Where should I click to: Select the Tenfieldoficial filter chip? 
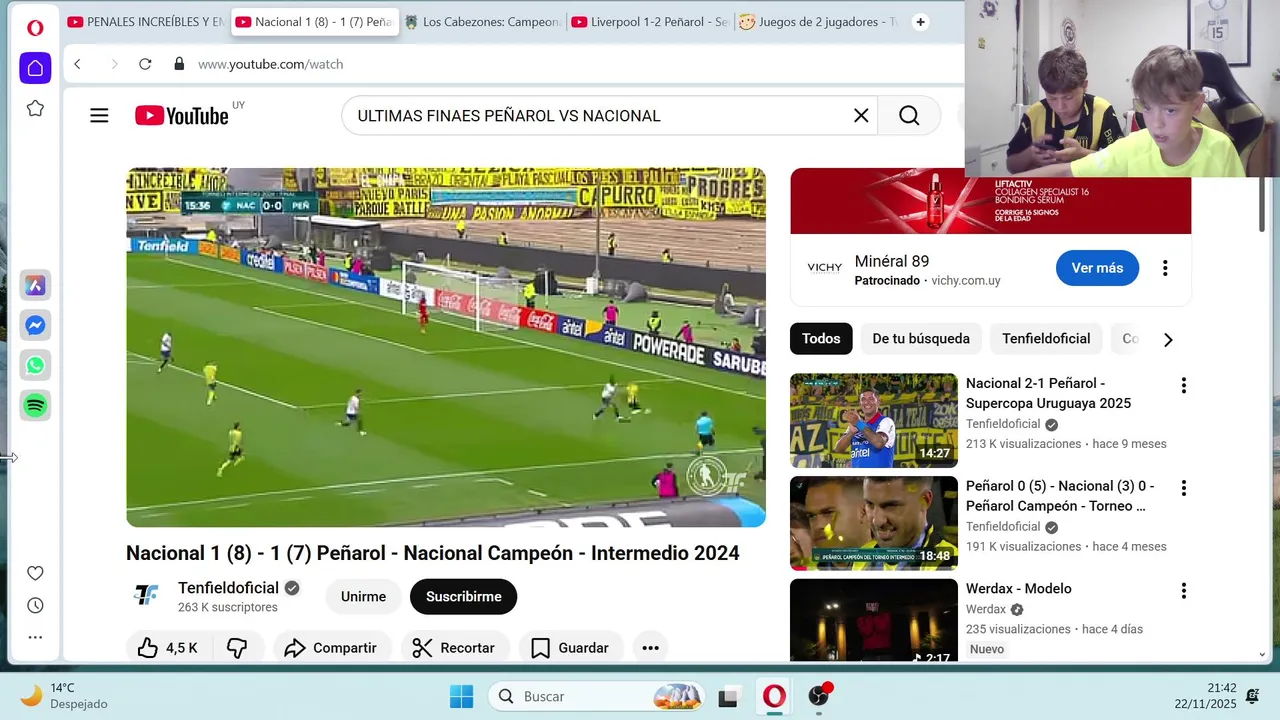(1046, 339)
